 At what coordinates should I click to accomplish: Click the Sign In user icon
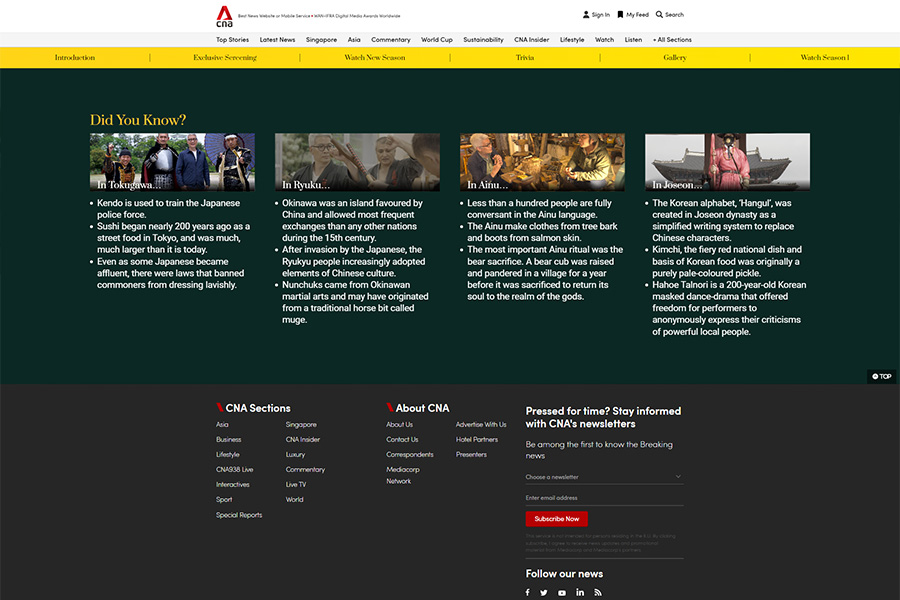coord(586,15)
